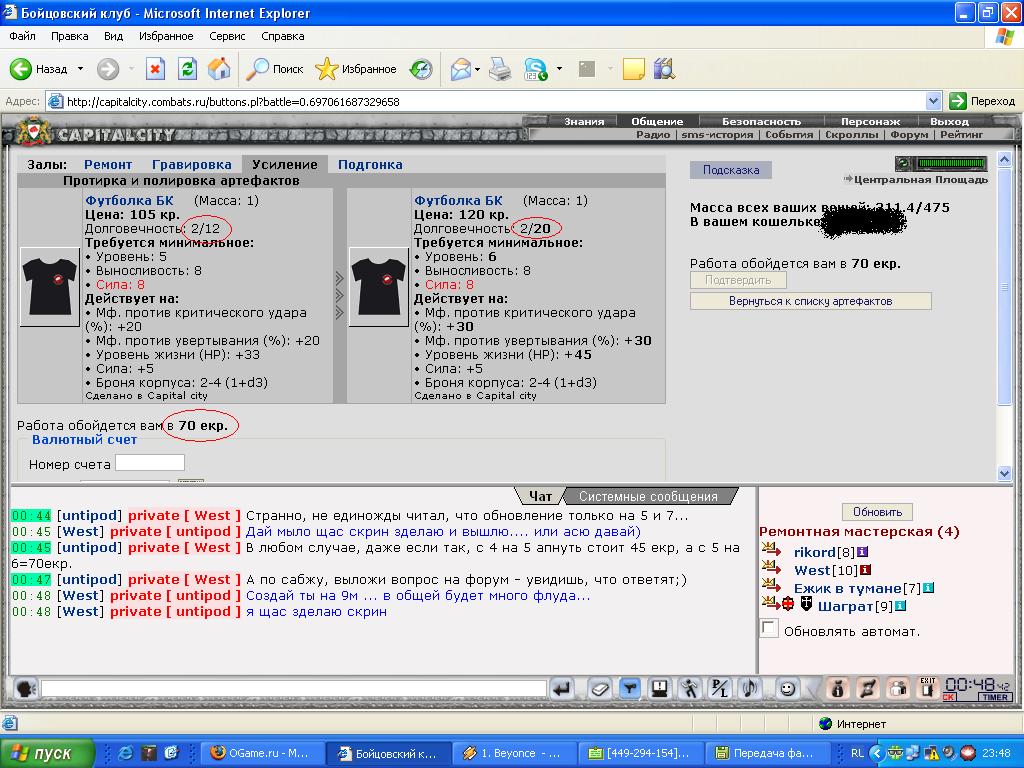
Task: Click the Mail envelope icon in IE toolbar
Action: click(461, 69)
